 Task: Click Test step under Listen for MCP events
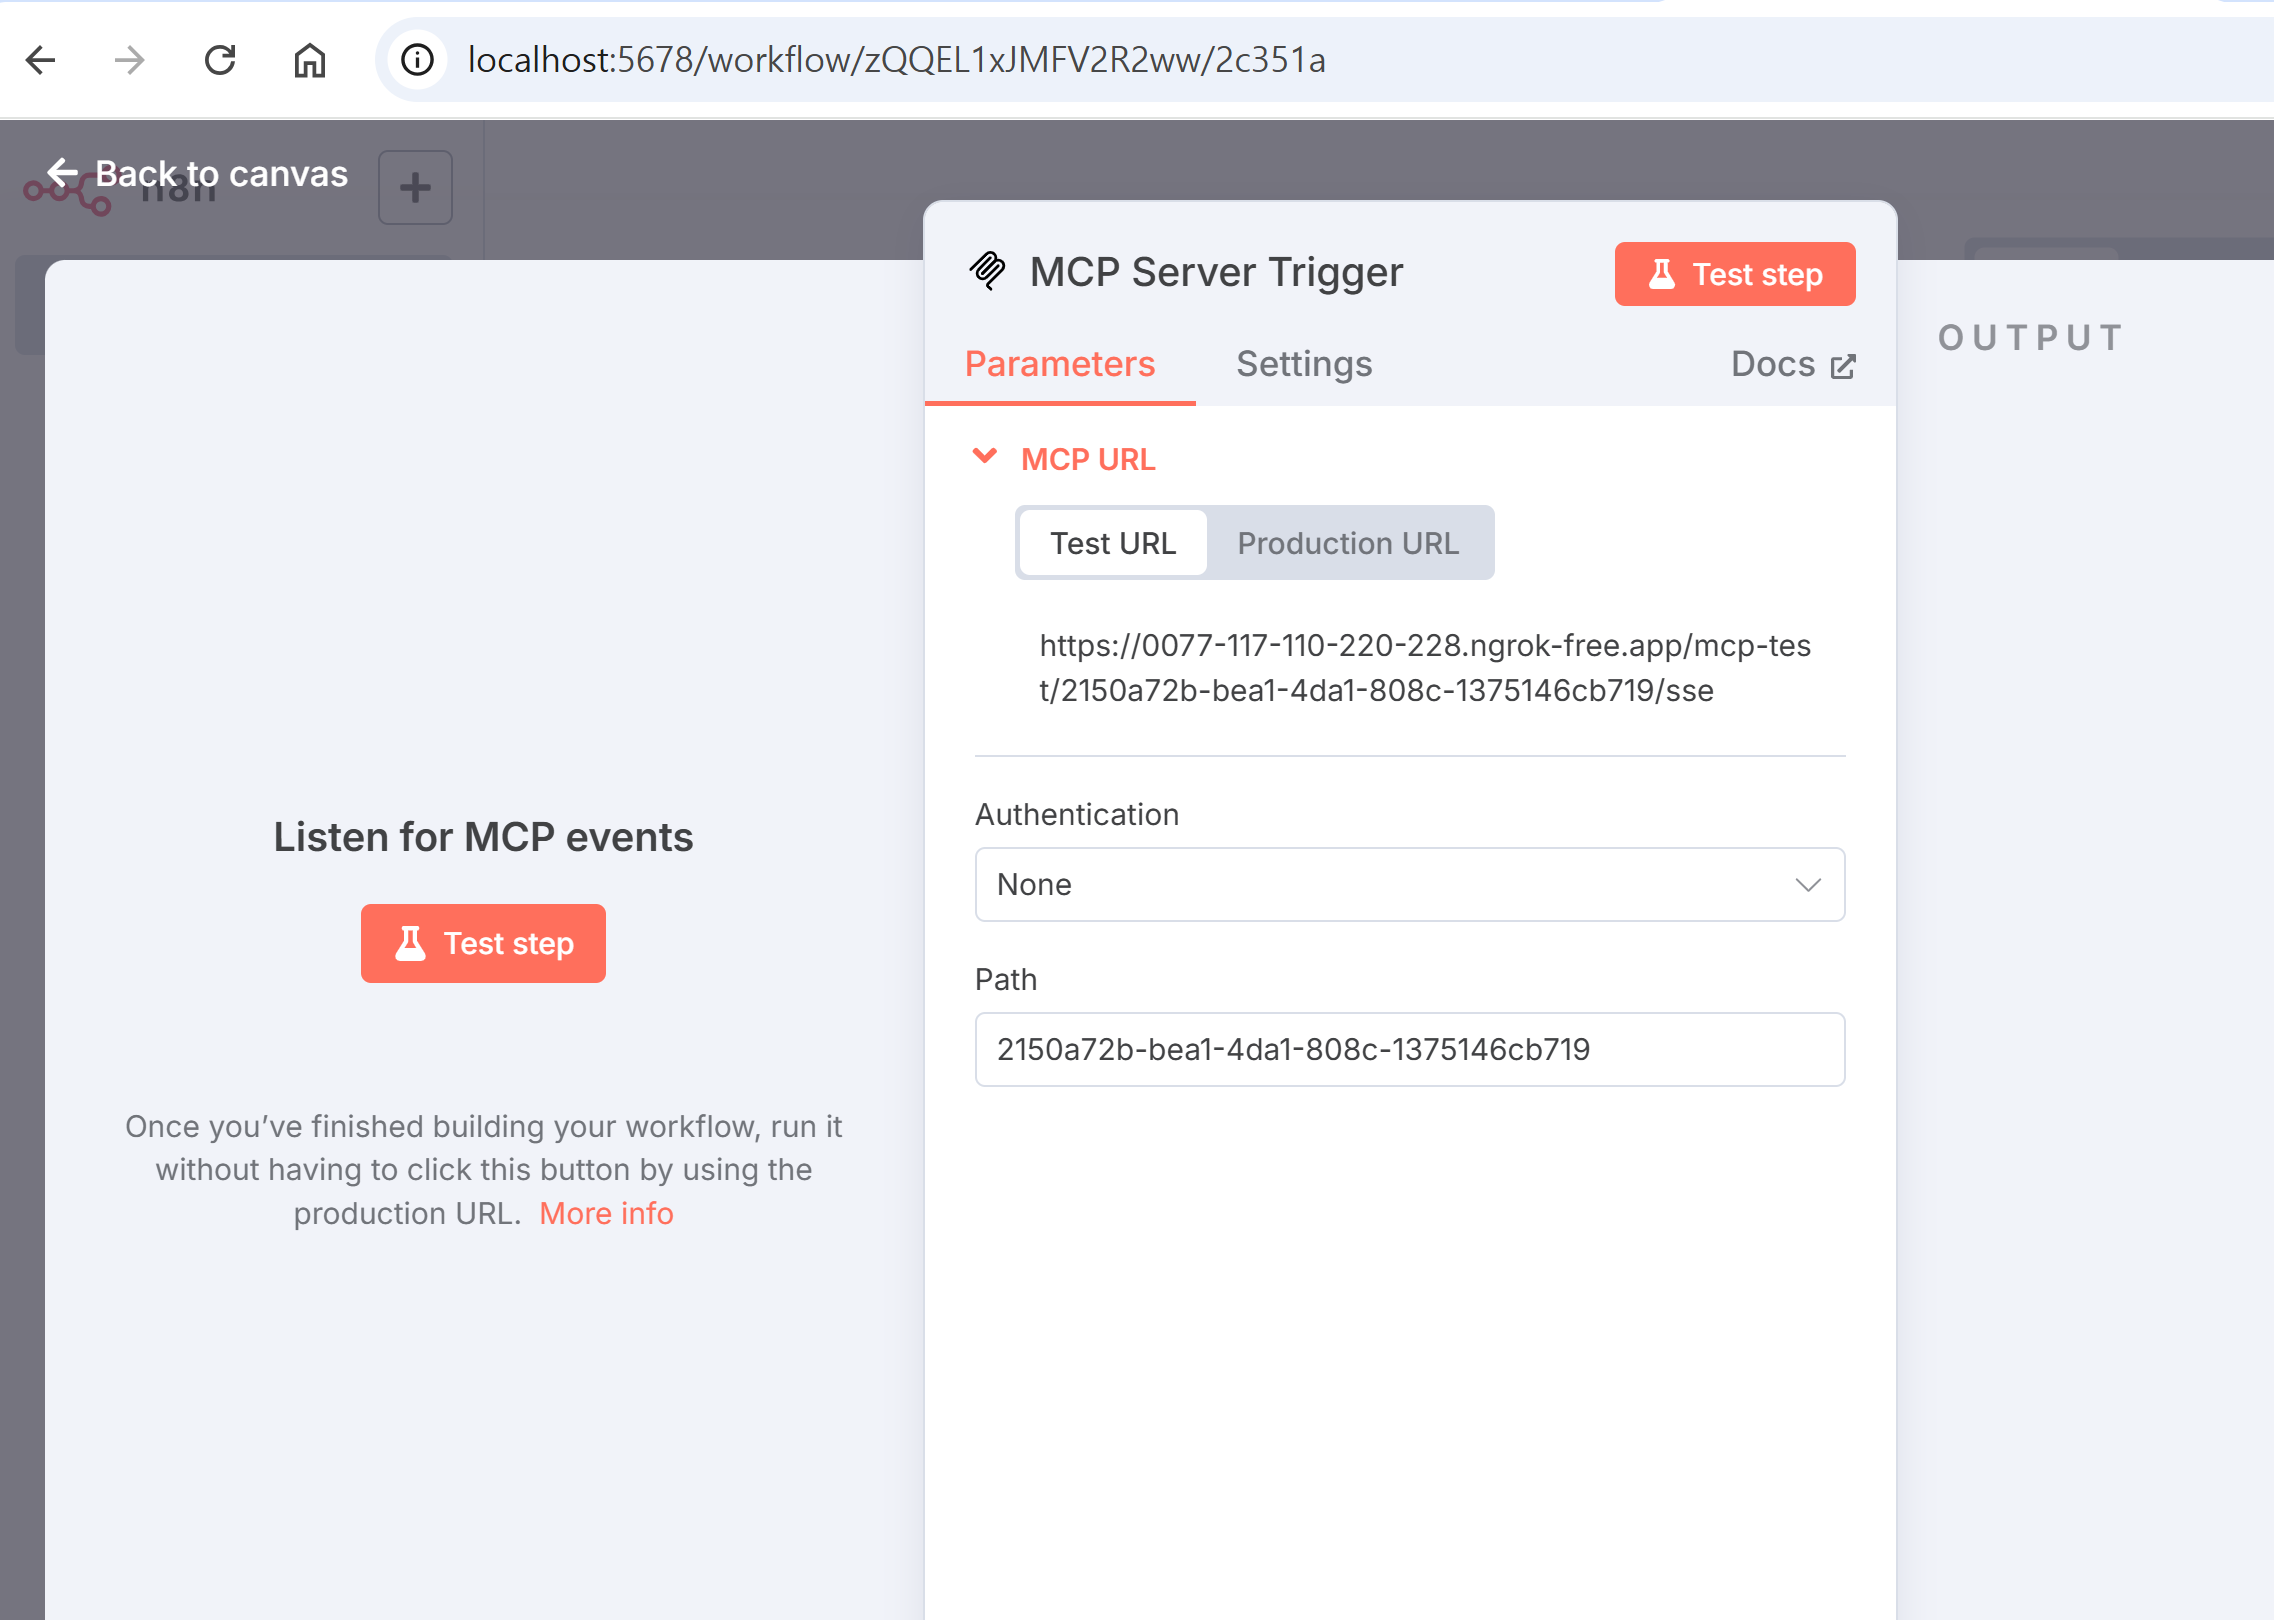pos(483,943)
